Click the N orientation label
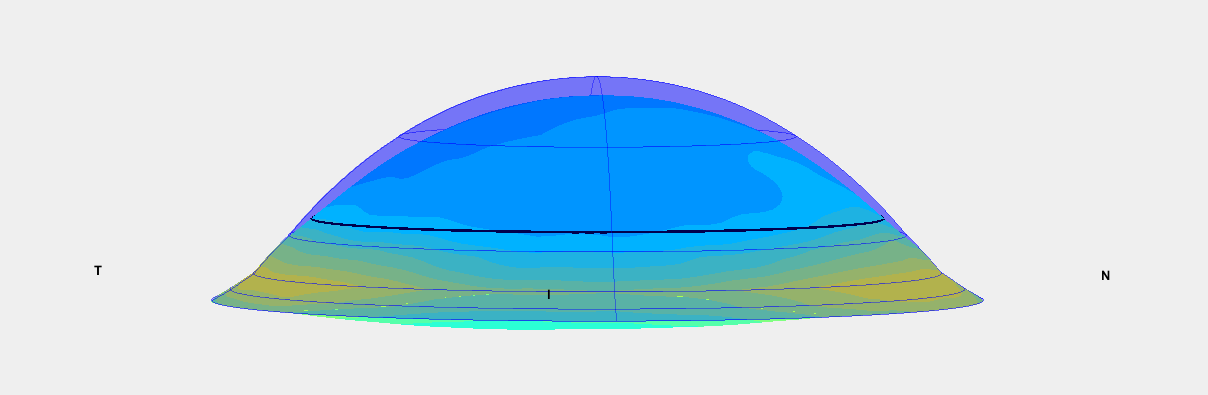This screenshot has height=395, width=1208. [1105, 276]
